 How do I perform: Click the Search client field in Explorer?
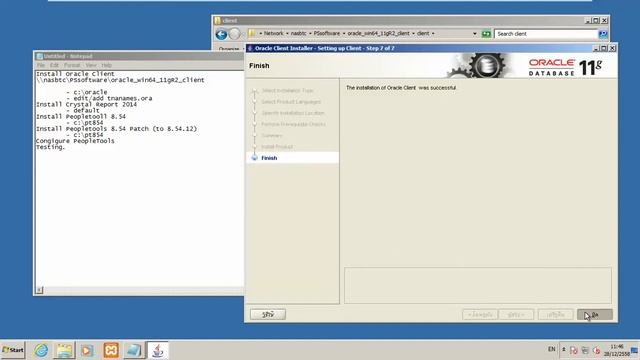(546, 34)
